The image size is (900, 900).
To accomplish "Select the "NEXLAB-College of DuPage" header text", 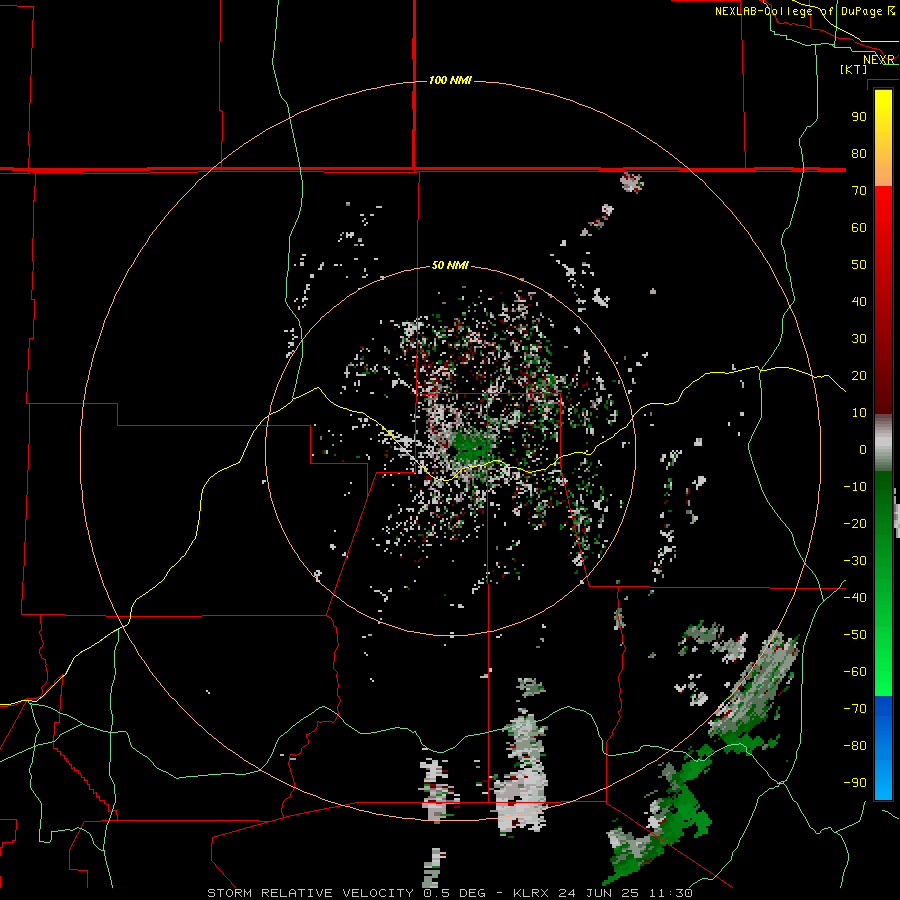I will (x=800, y=11).
